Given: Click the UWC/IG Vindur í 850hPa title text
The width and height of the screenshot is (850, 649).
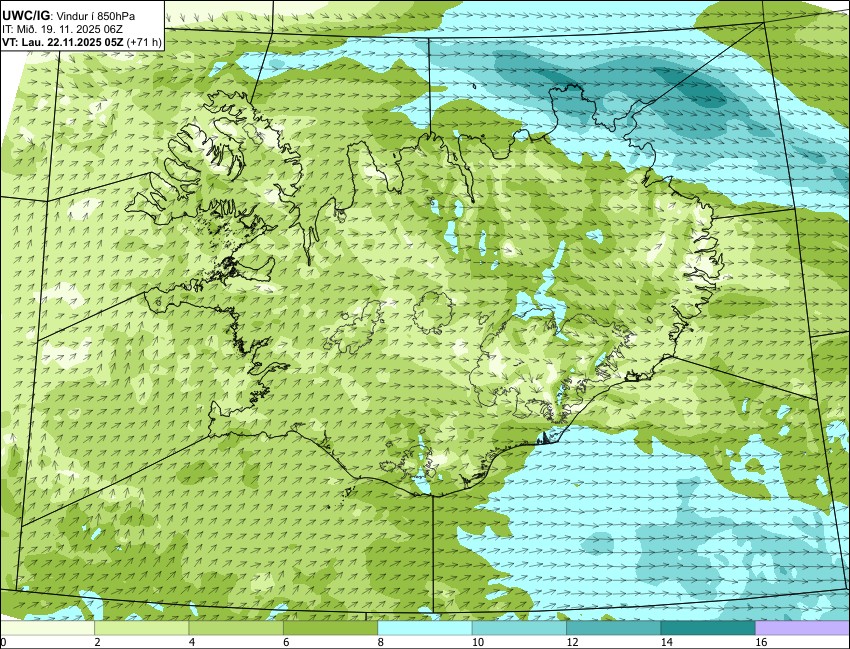Looking at the screenshot, I should coord(68,17).
